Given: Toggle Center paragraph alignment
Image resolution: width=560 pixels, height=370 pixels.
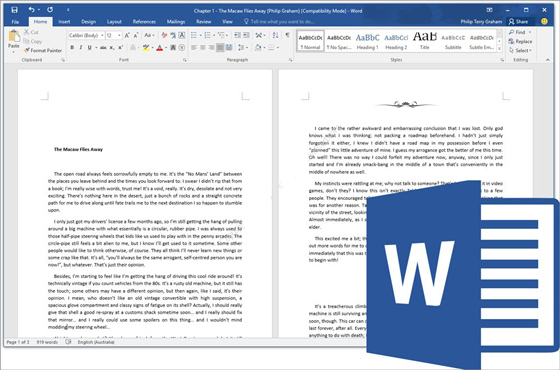Looking at the screenshot, I should (203, 48).
